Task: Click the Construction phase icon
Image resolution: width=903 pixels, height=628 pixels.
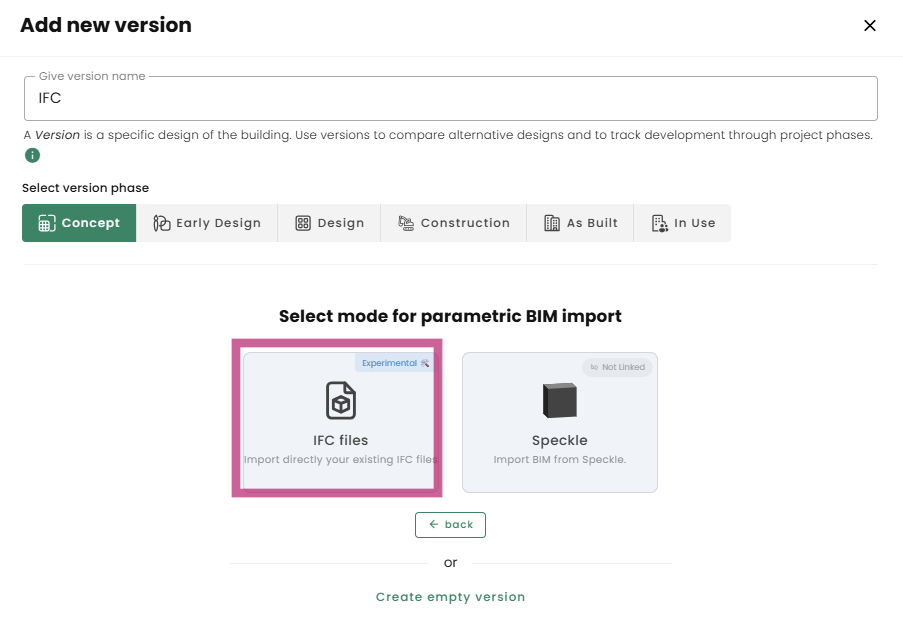Action: click(406, 223)
